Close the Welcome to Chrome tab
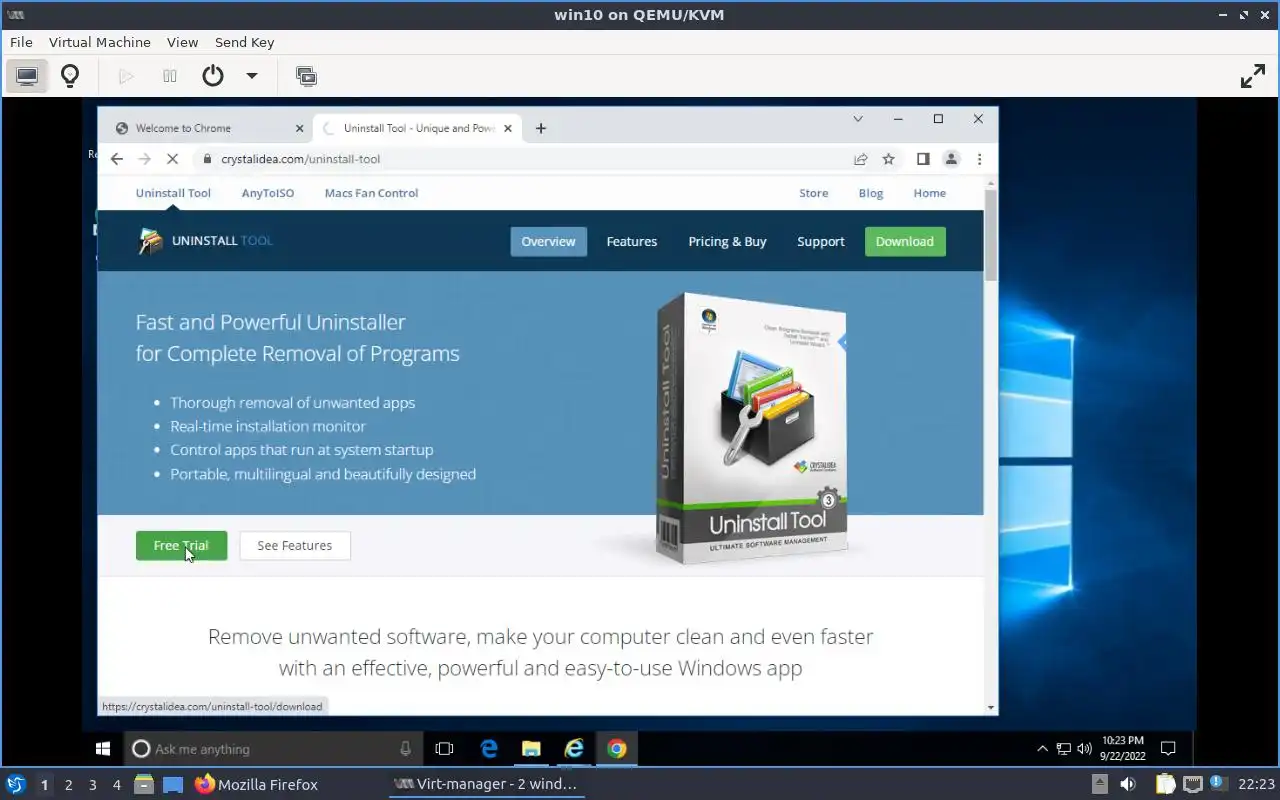Viewport: 1280px width, 800px height. (x=299, y=128)
